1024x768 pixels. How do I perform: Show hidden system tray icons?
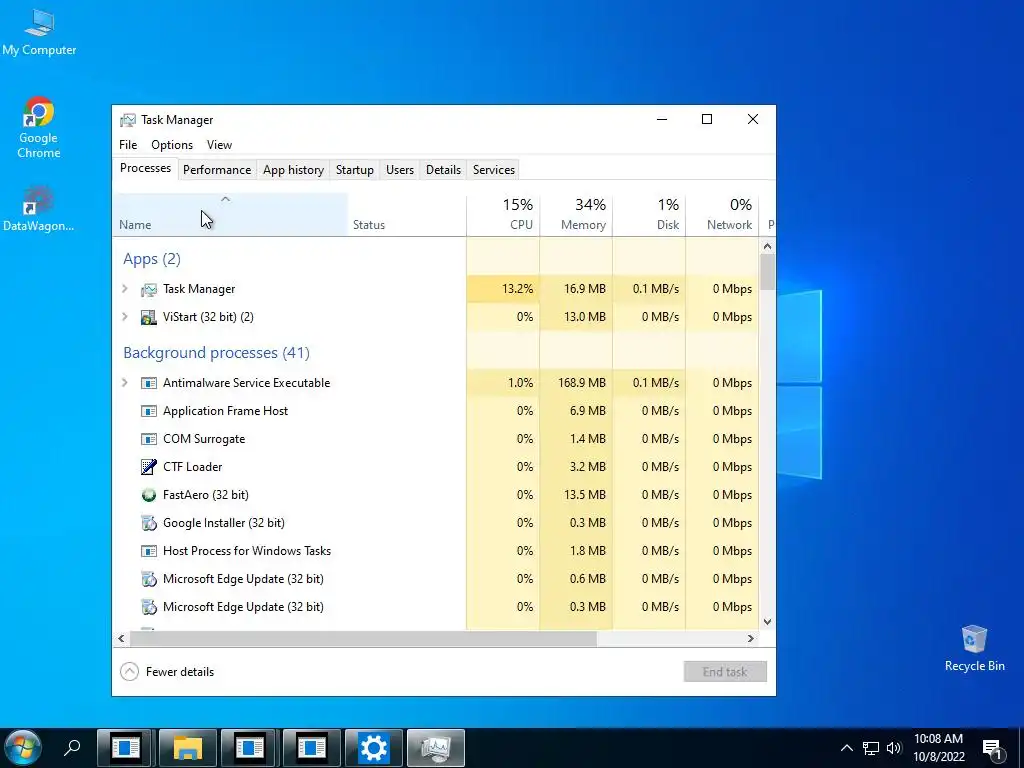coord(846,748)
